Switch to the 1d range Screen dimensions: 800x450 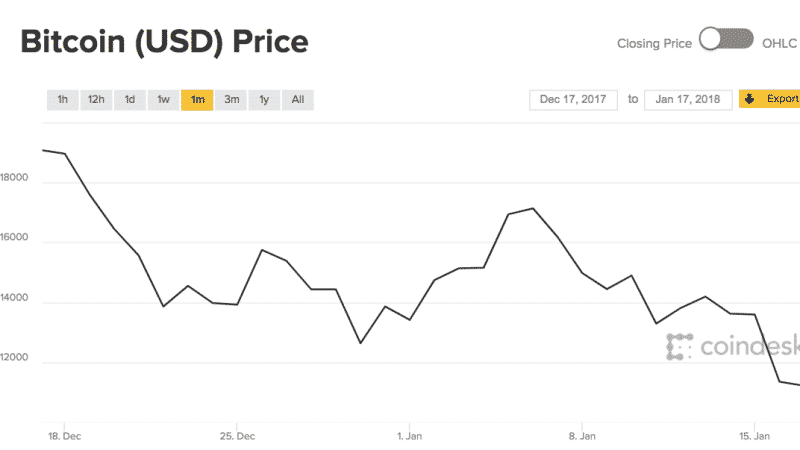[130, 99]
